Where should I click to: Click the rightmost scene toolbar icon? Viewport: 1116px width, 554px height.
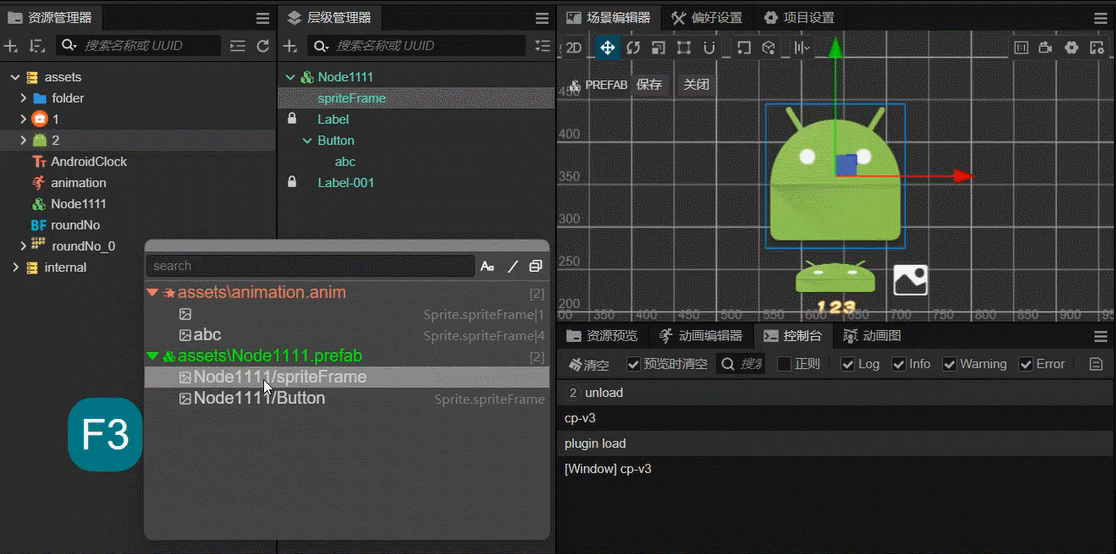(x=1097, y=48)
